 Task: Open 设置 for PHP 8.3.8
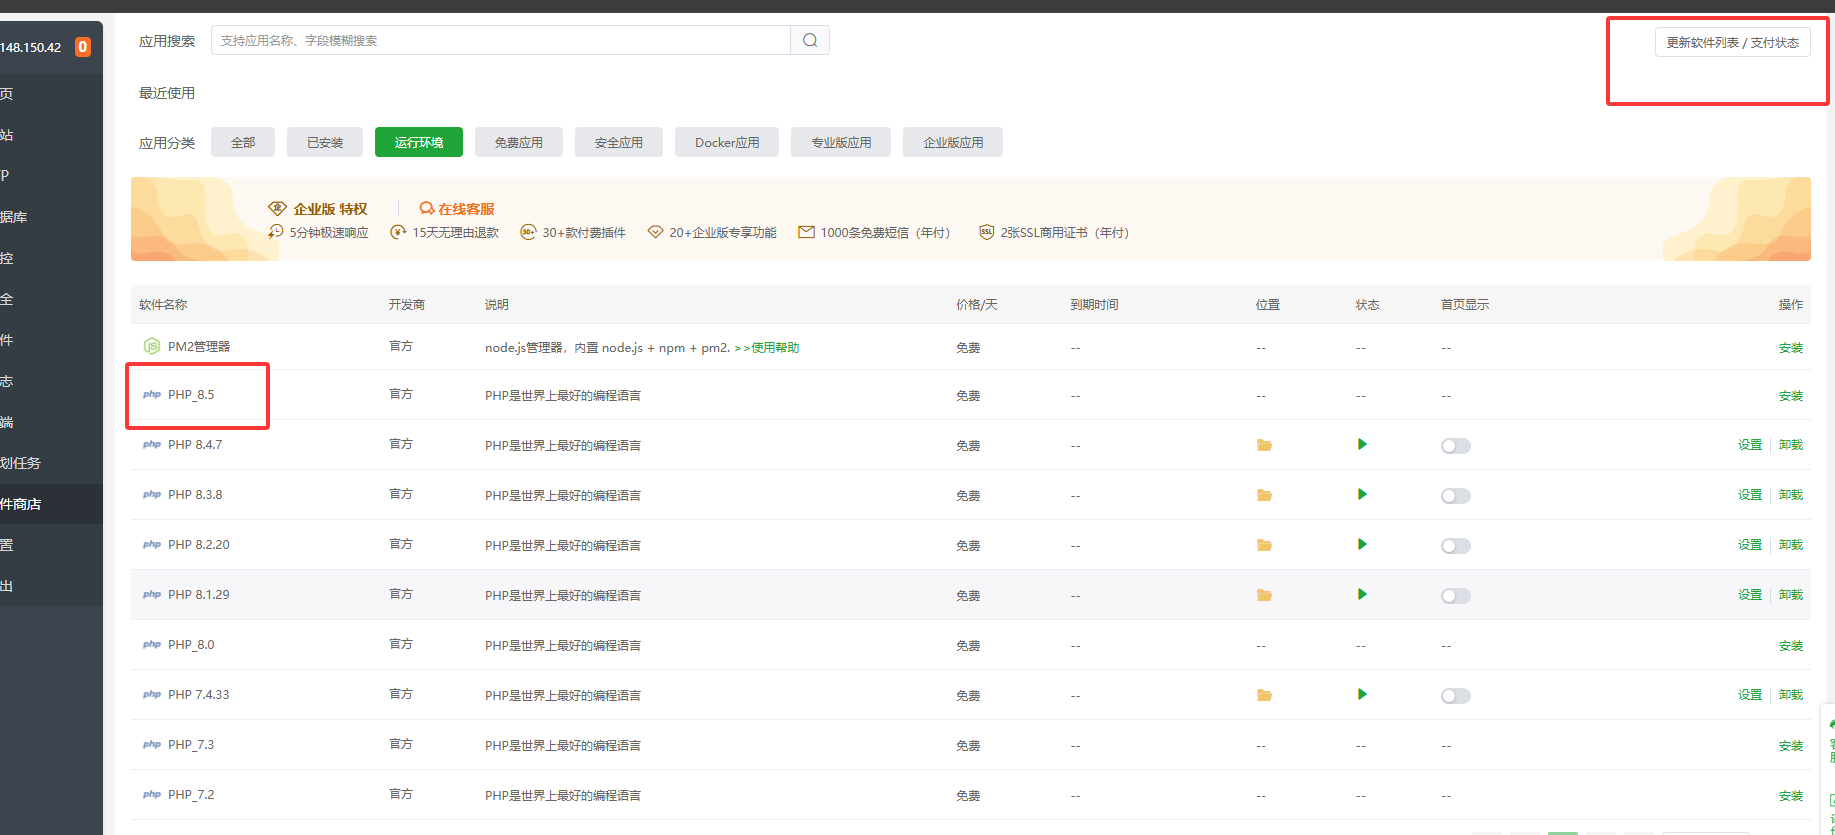(x=1749, y=495)
